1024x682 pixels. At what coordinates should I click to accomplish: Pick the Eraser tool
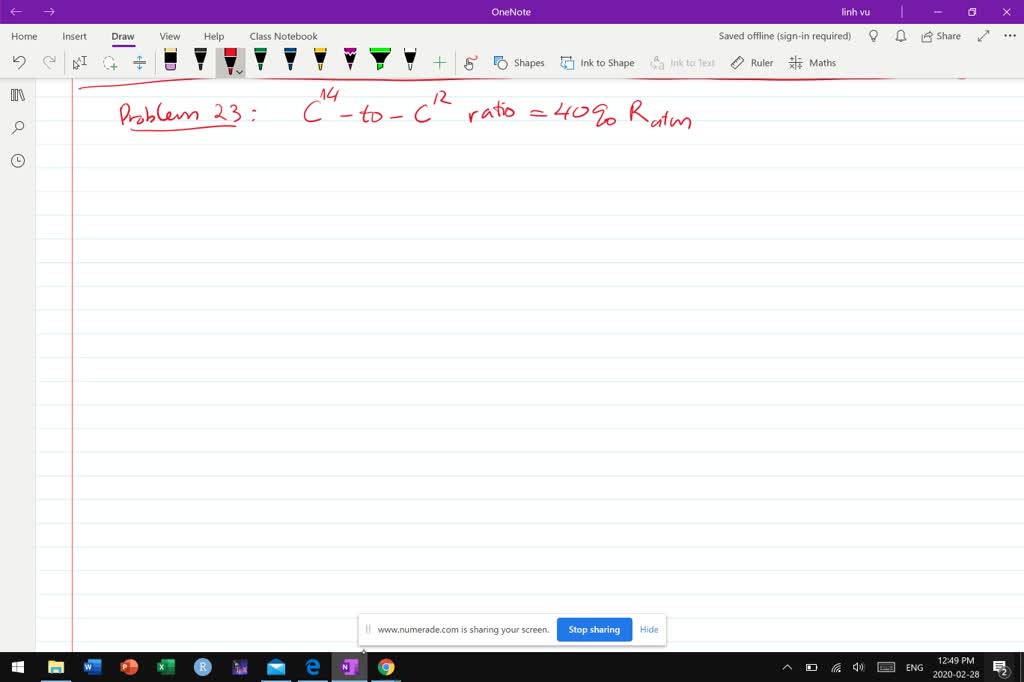[170, 60]
